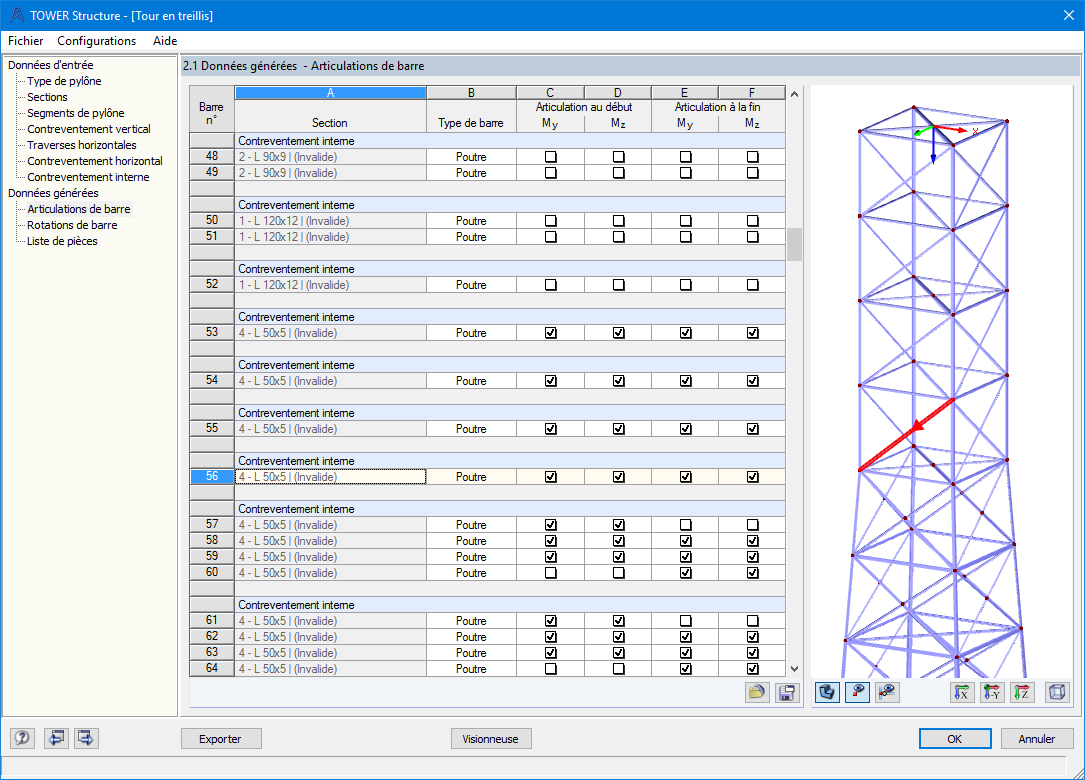Check Mz start hinge for bar 64

[619, 669]
